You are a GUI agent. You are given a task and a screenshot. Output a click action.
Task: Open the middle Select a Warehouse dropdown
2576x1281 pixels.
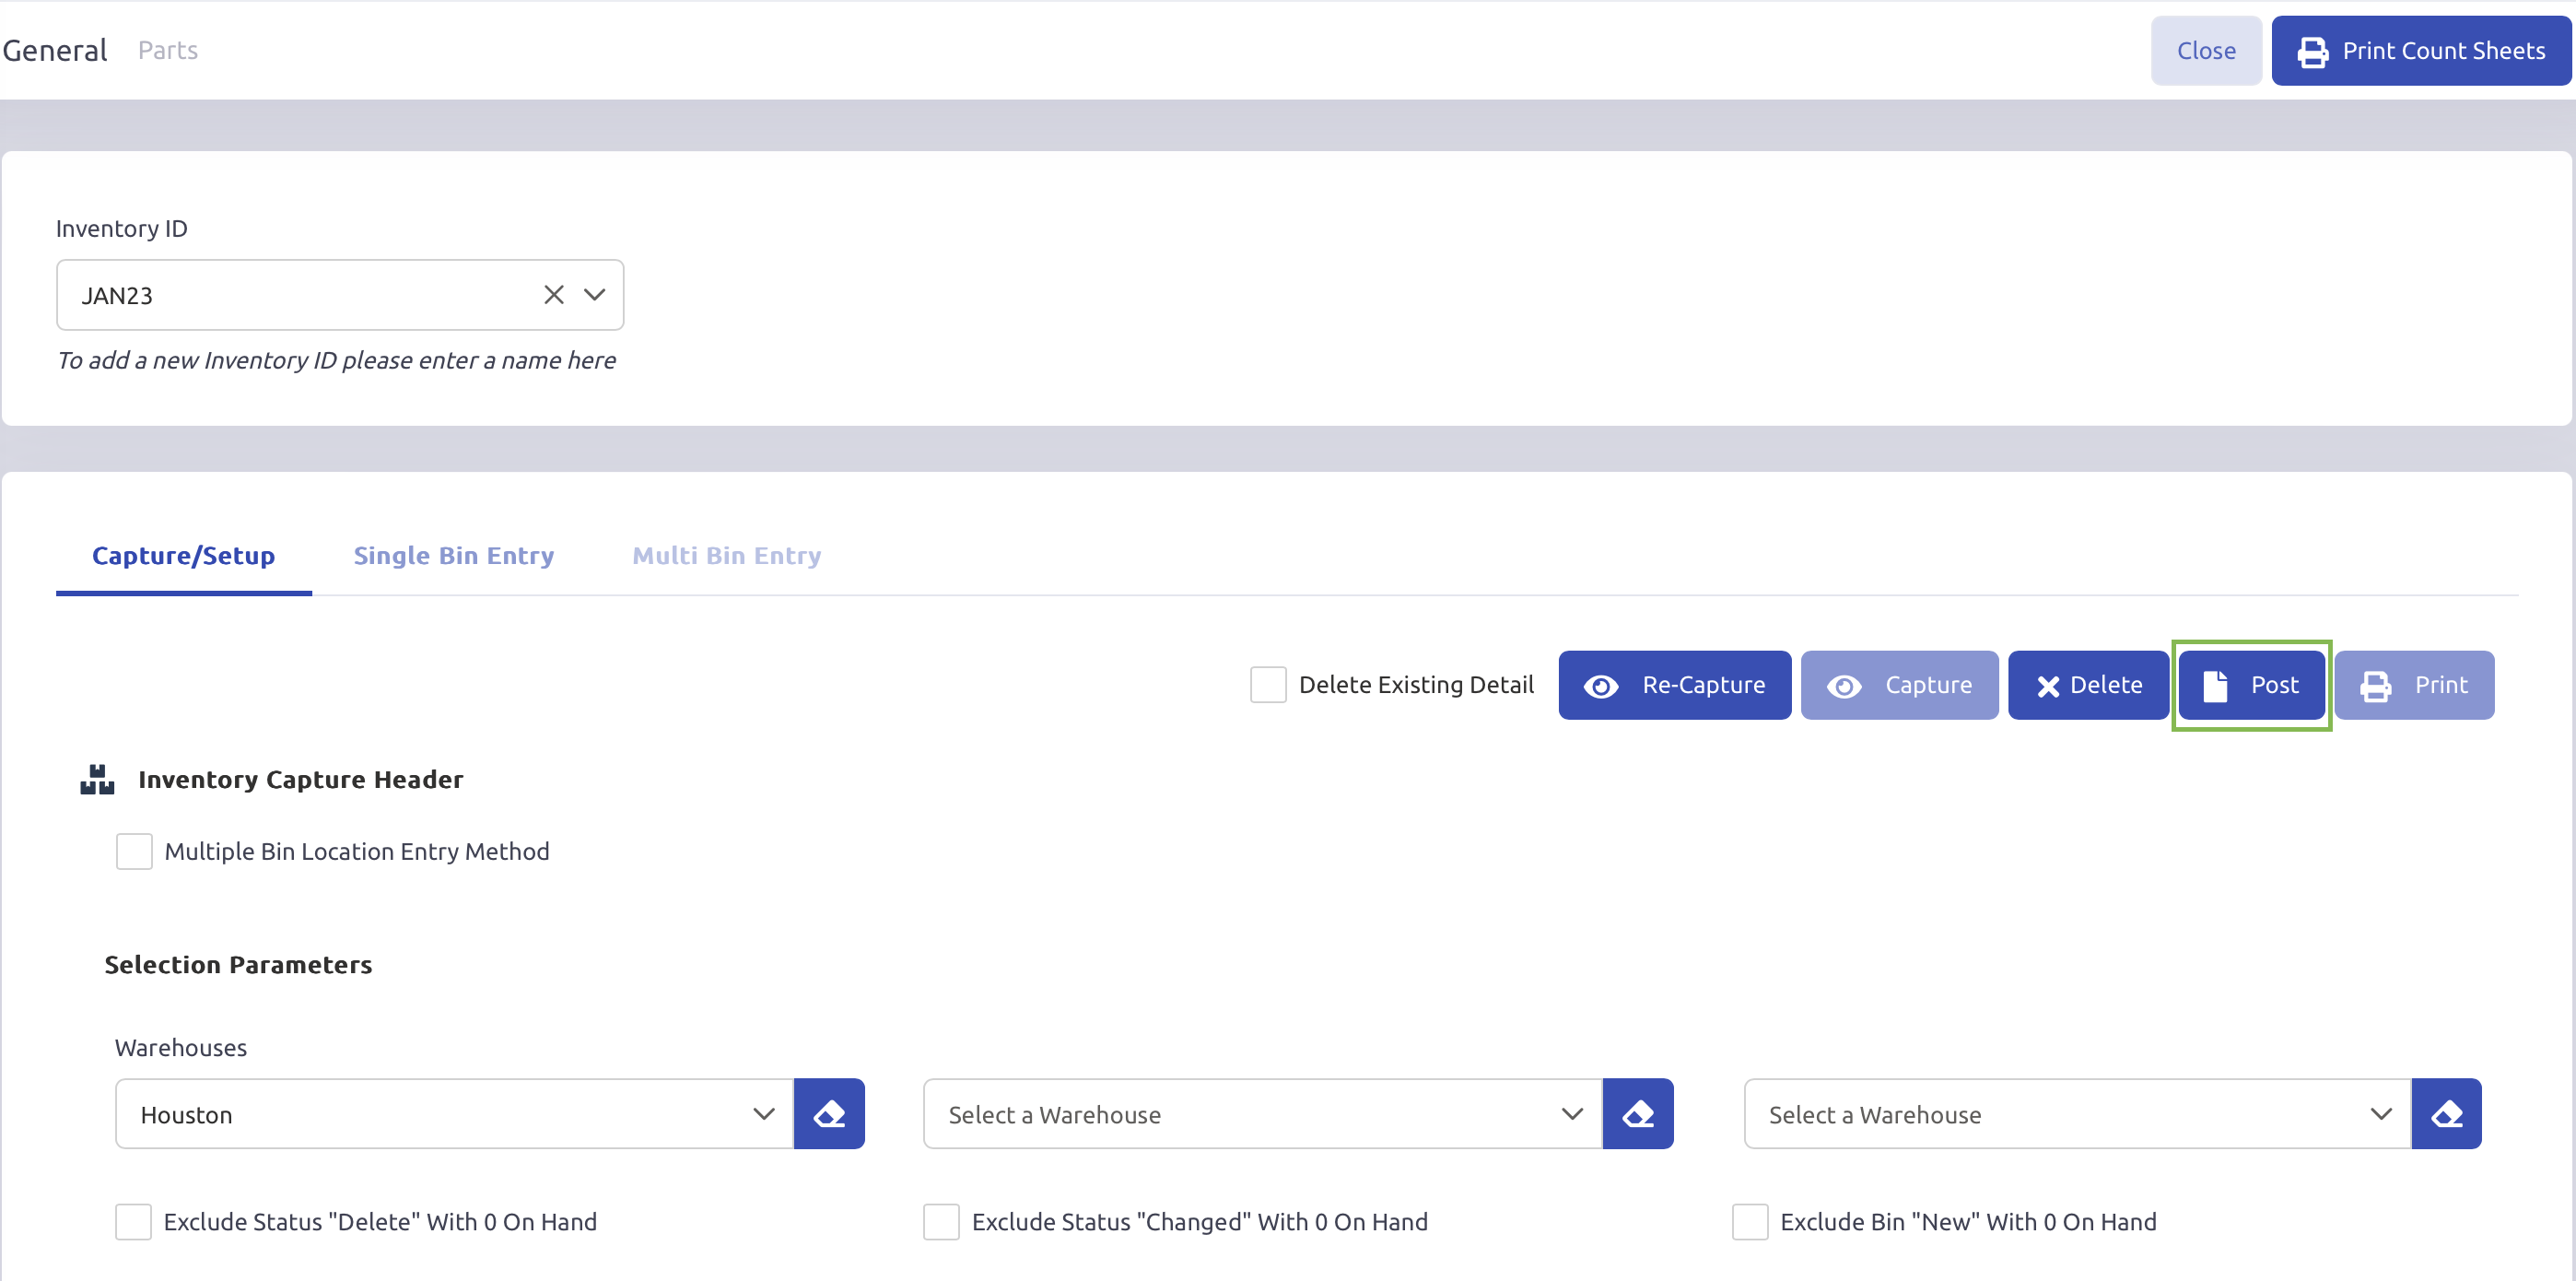click(x=1262, y=1113)
